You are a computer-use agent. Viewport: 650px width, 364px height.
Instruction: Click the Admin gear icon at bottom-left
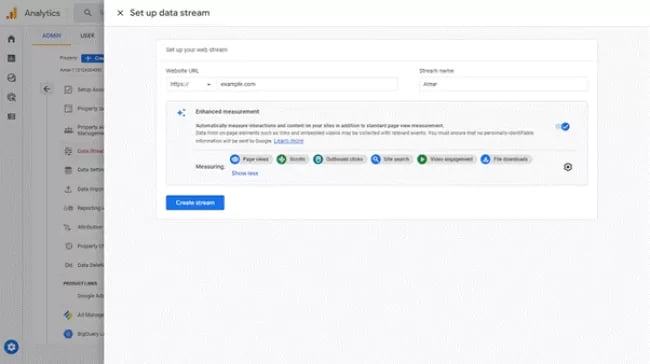tap(11, 347)
